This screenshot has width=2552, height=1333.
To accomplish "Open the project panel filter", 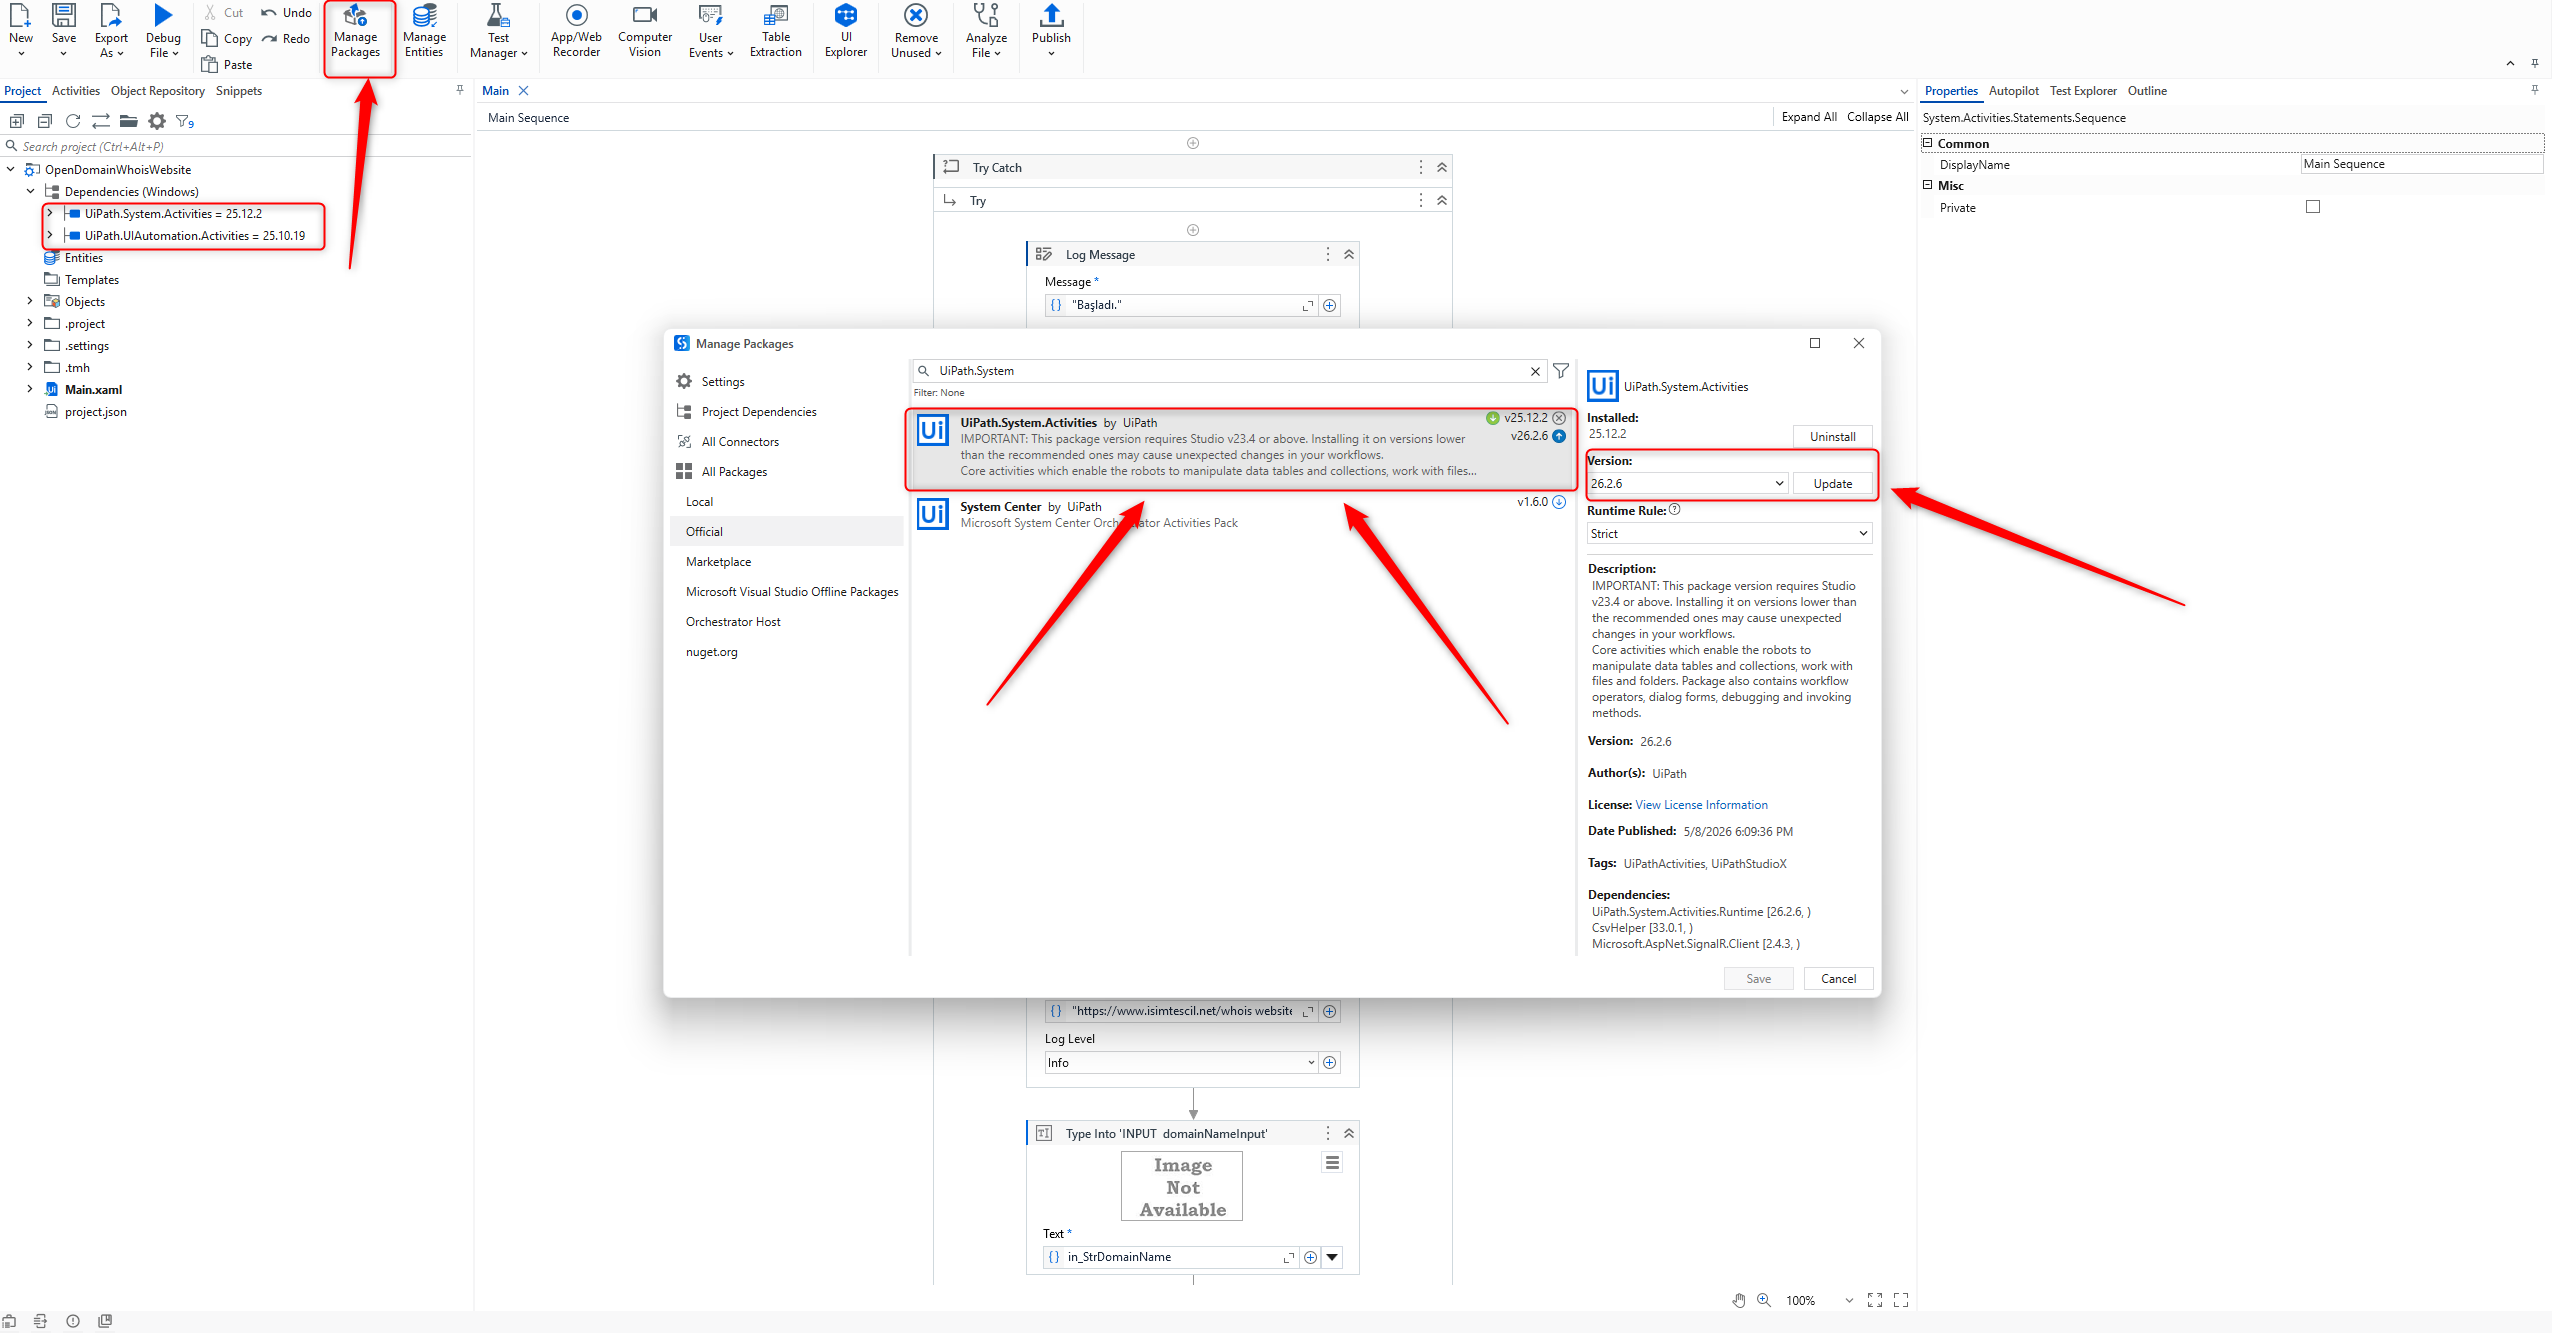I will click(185, 121).
